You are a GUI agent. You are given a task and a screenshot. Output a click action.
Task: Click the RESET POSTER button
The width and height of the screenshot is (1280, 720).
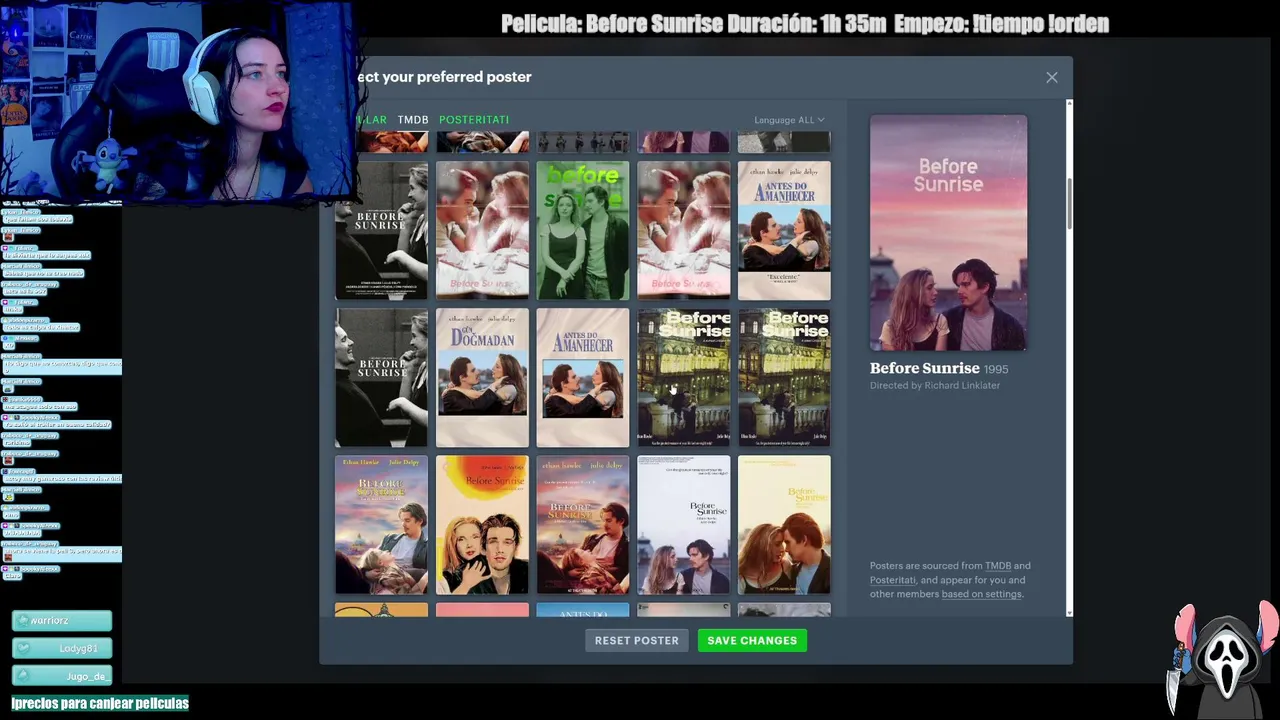[637, 641]
